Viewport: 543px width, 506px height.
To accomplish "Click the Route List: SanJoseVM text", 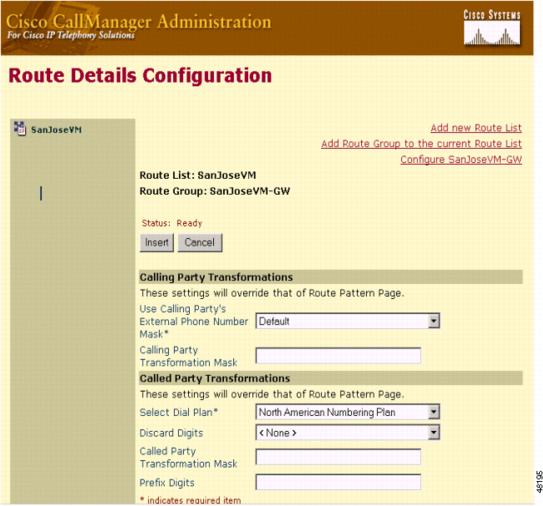I will [x=198, y=175].
